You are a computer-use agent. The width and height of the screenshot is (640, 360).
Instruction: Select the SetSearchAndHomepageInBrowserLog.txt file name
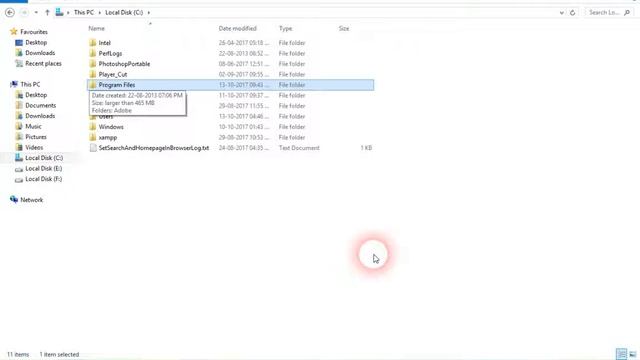(x=154, y=148)
